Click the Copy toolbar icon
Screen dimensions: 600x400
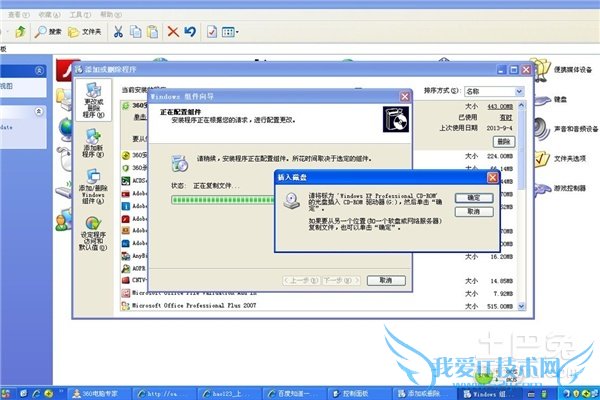click(x=135, y=32)
